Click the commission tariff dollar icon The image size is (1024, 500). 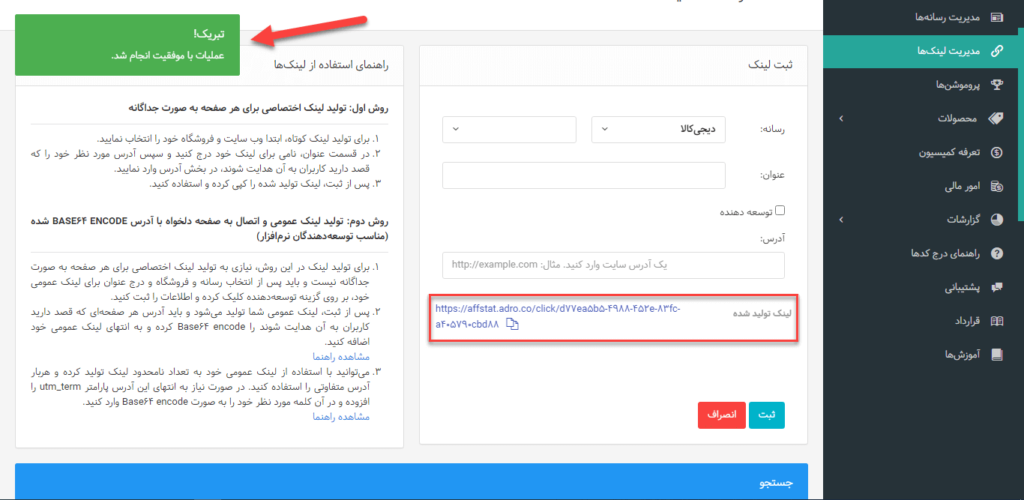(997, 152)
